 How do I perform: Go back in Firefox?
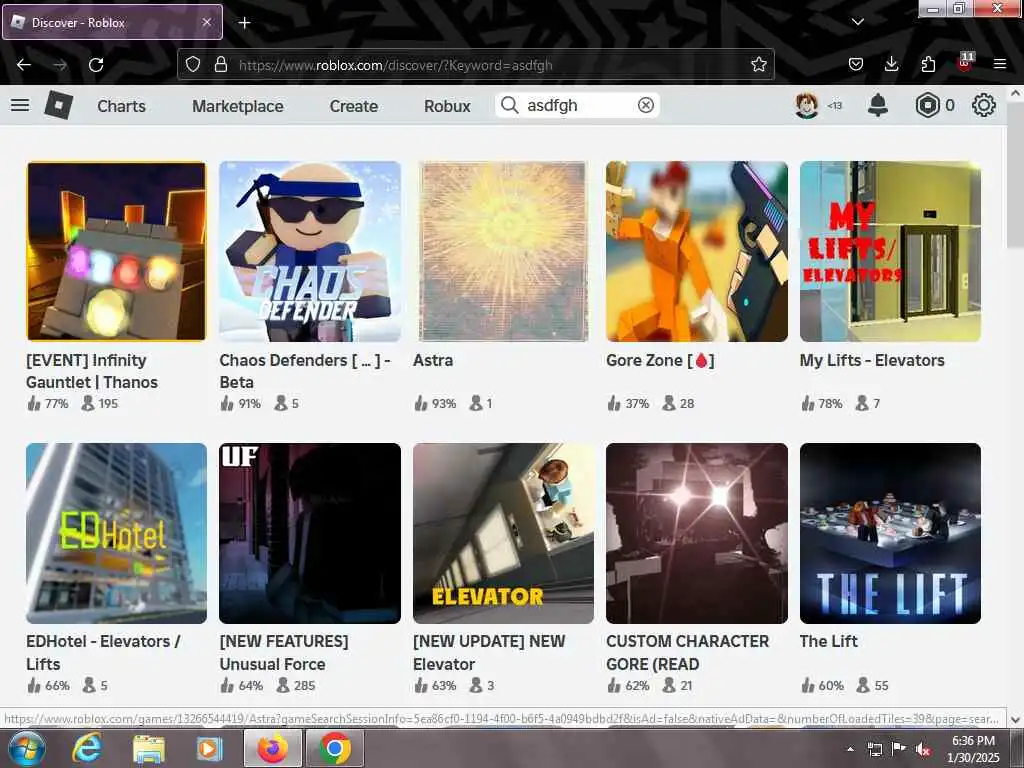click(24, 65)
